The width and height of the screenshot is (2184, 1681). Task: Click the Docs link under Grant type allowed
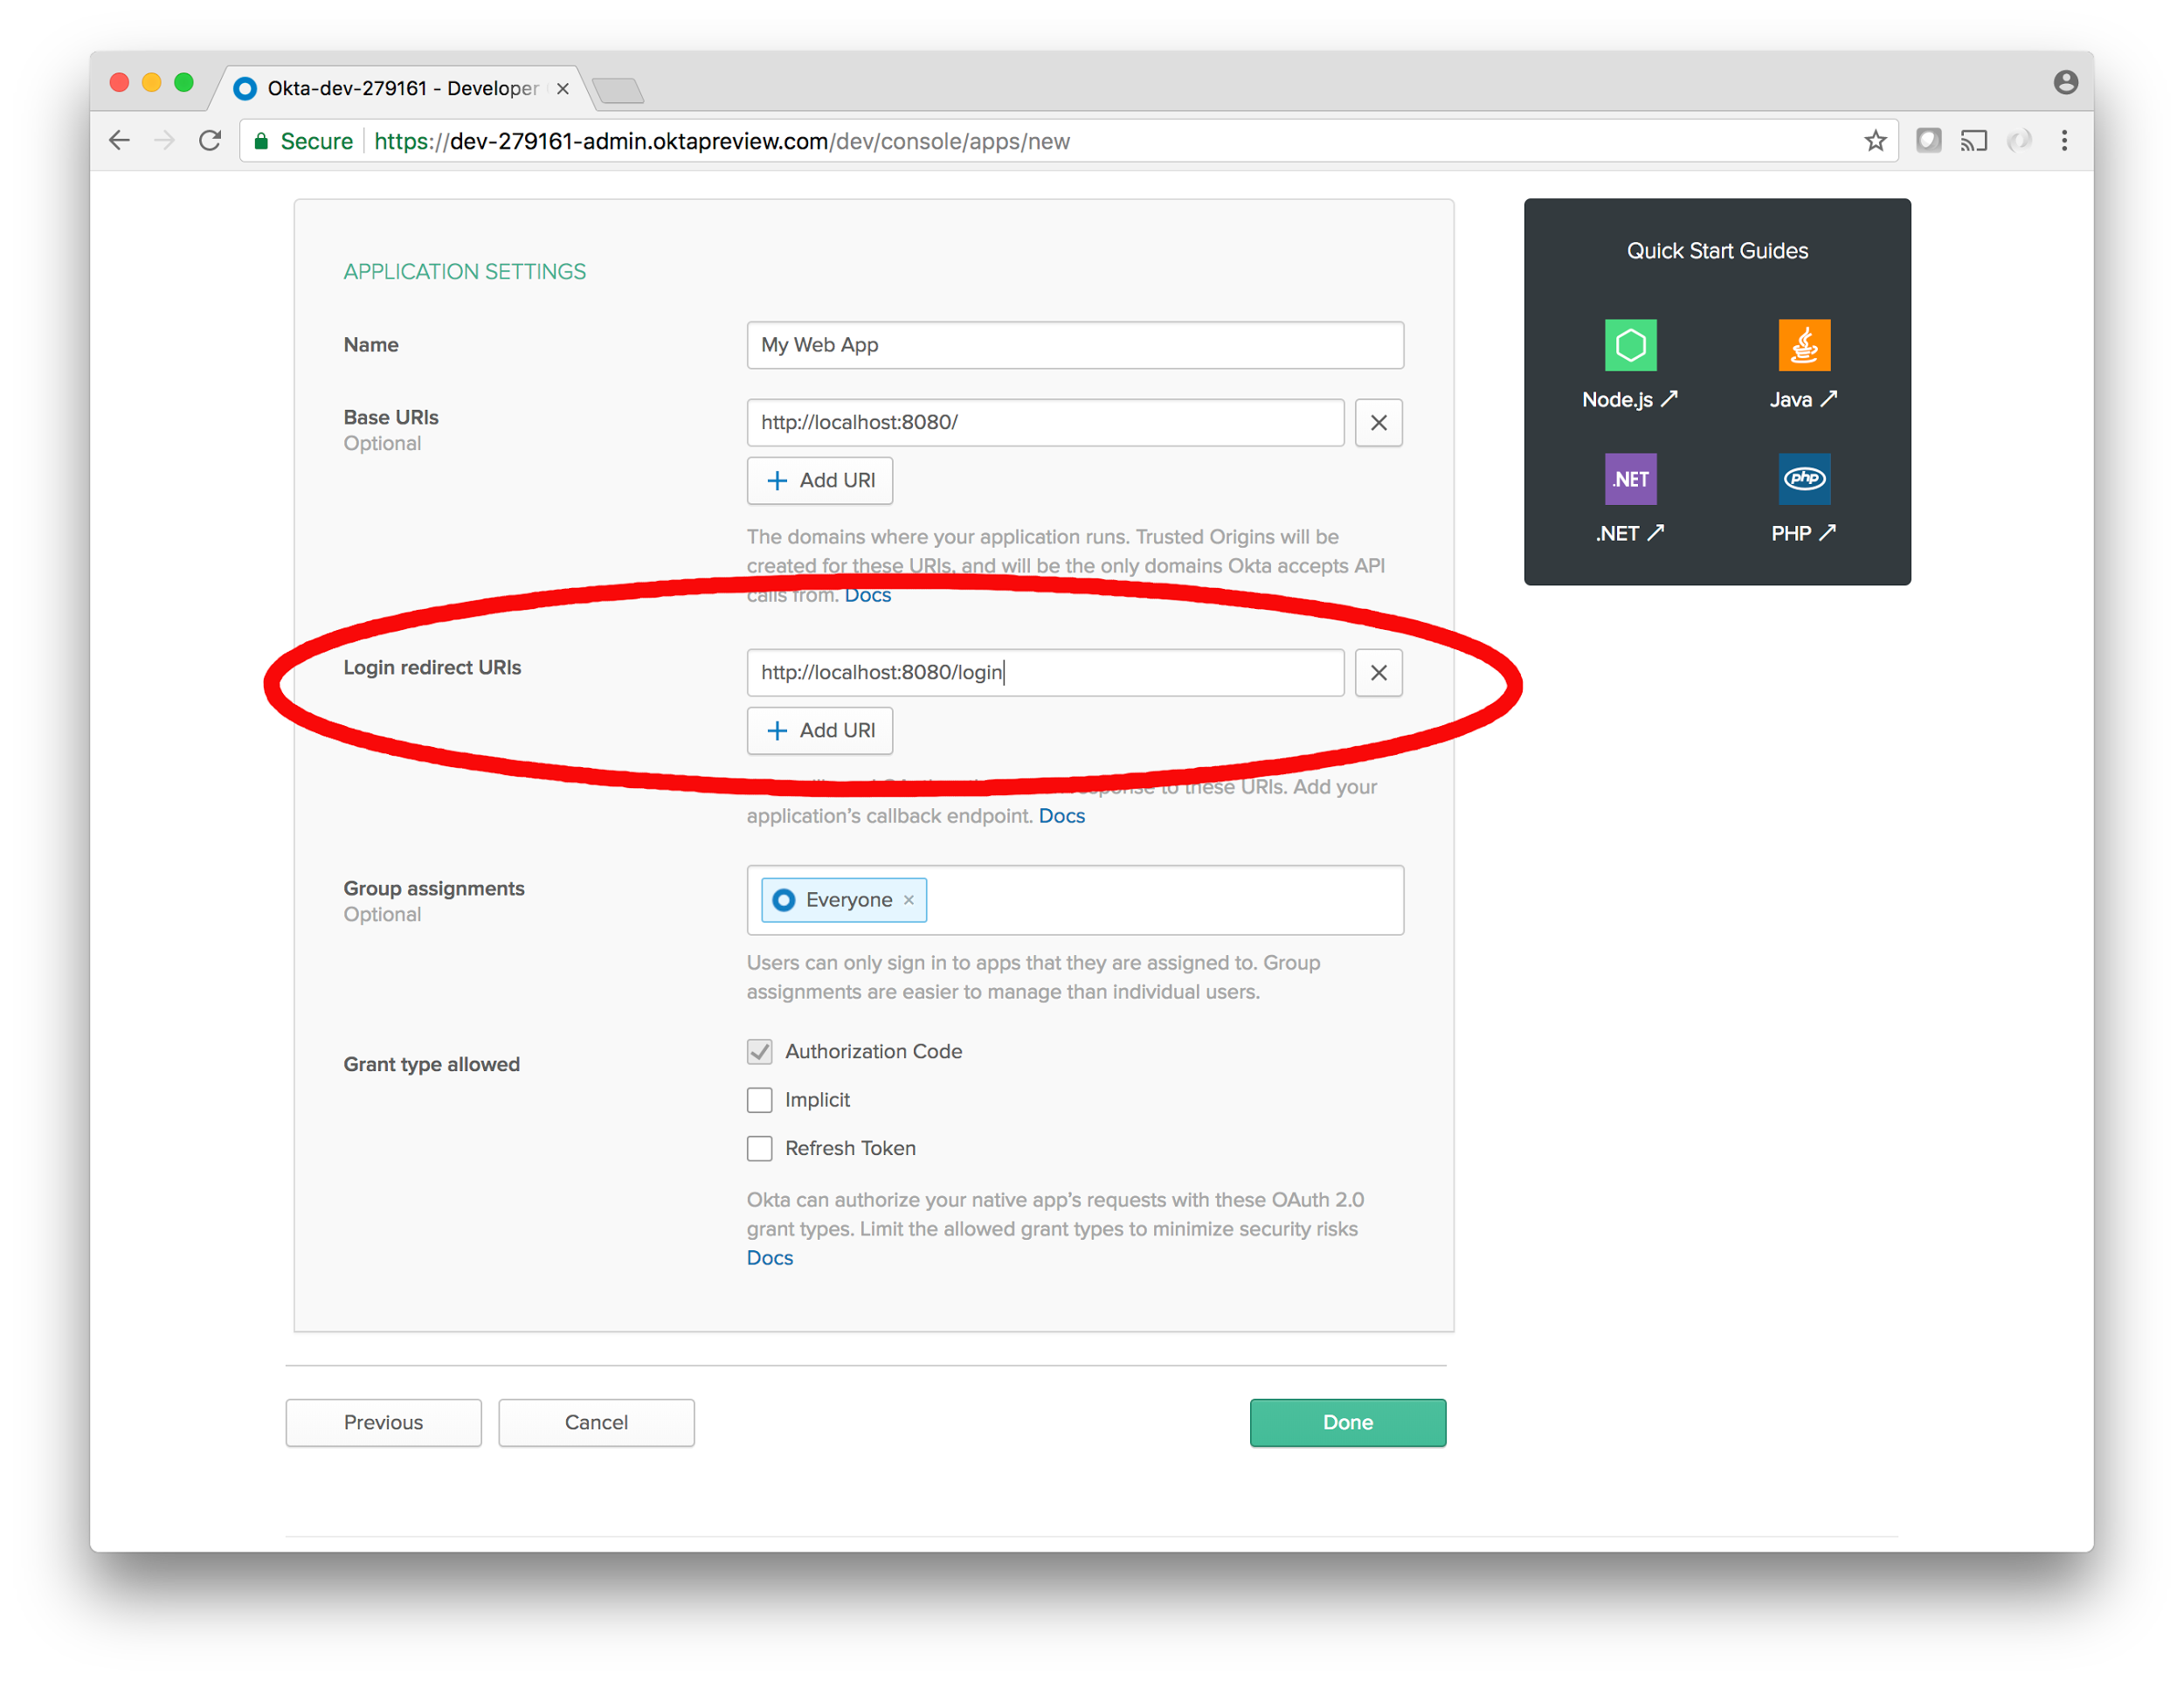coord(771,1257)
